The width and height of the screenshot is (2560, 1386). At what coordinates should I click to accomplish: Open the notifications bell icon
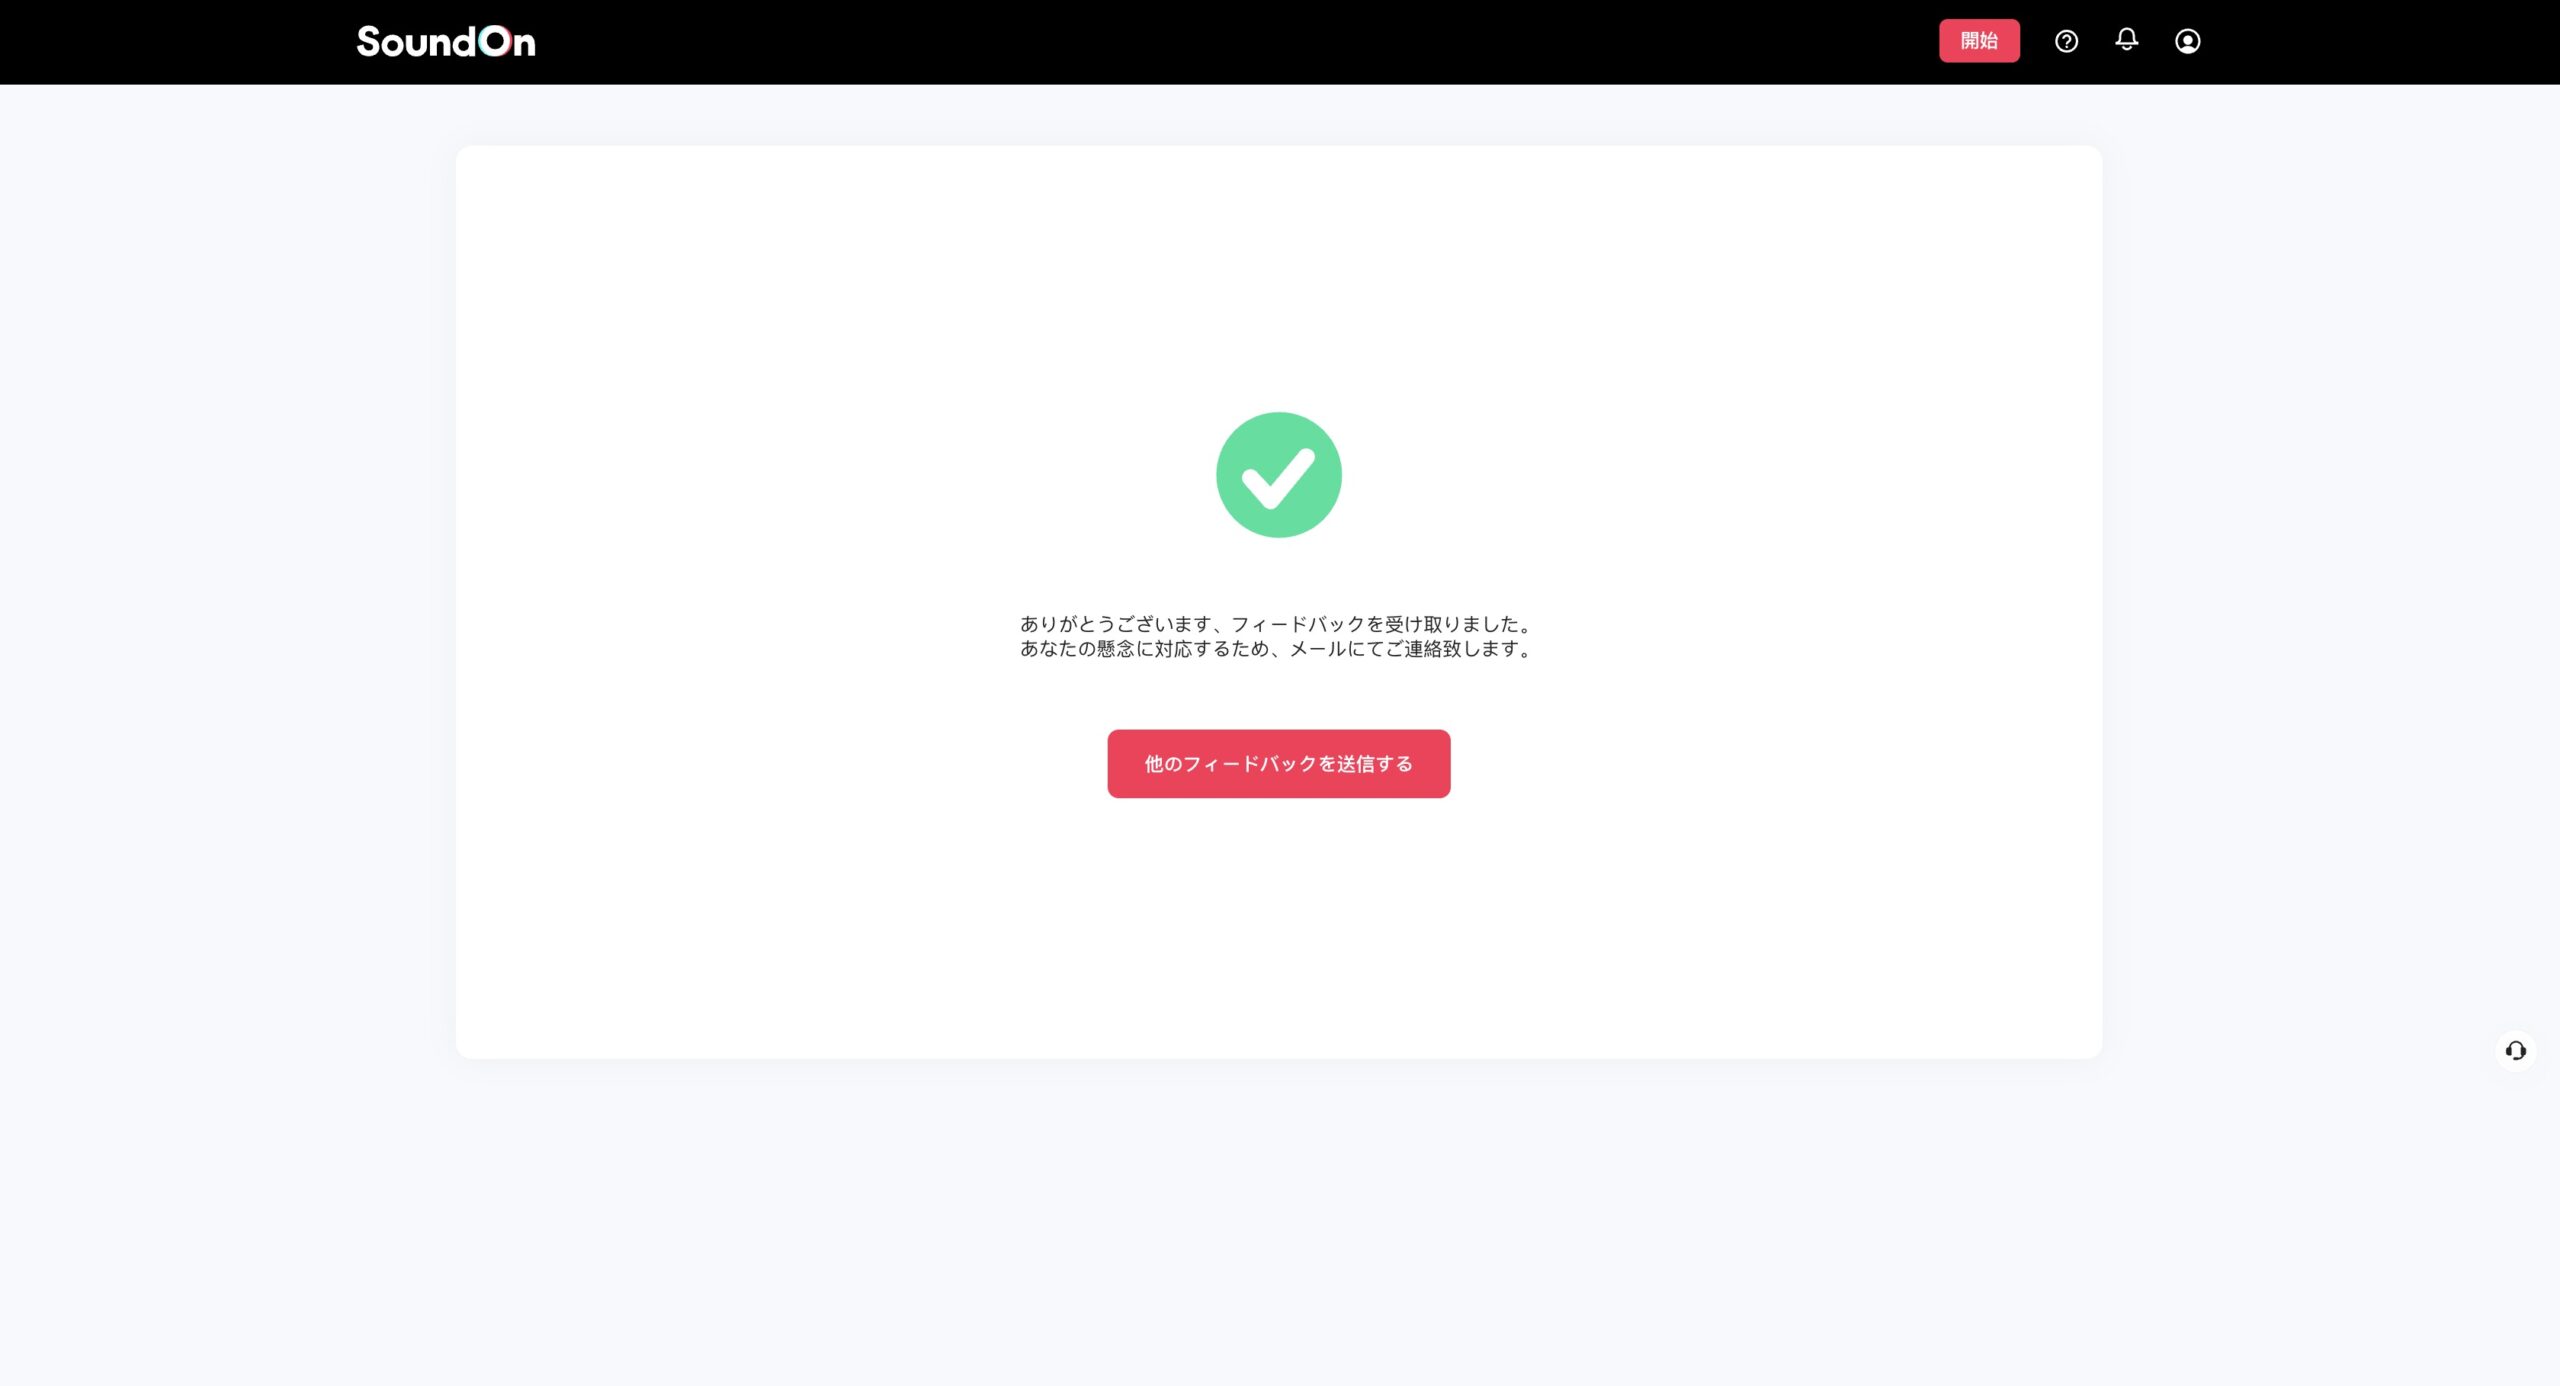click(x=2126, y=40)
